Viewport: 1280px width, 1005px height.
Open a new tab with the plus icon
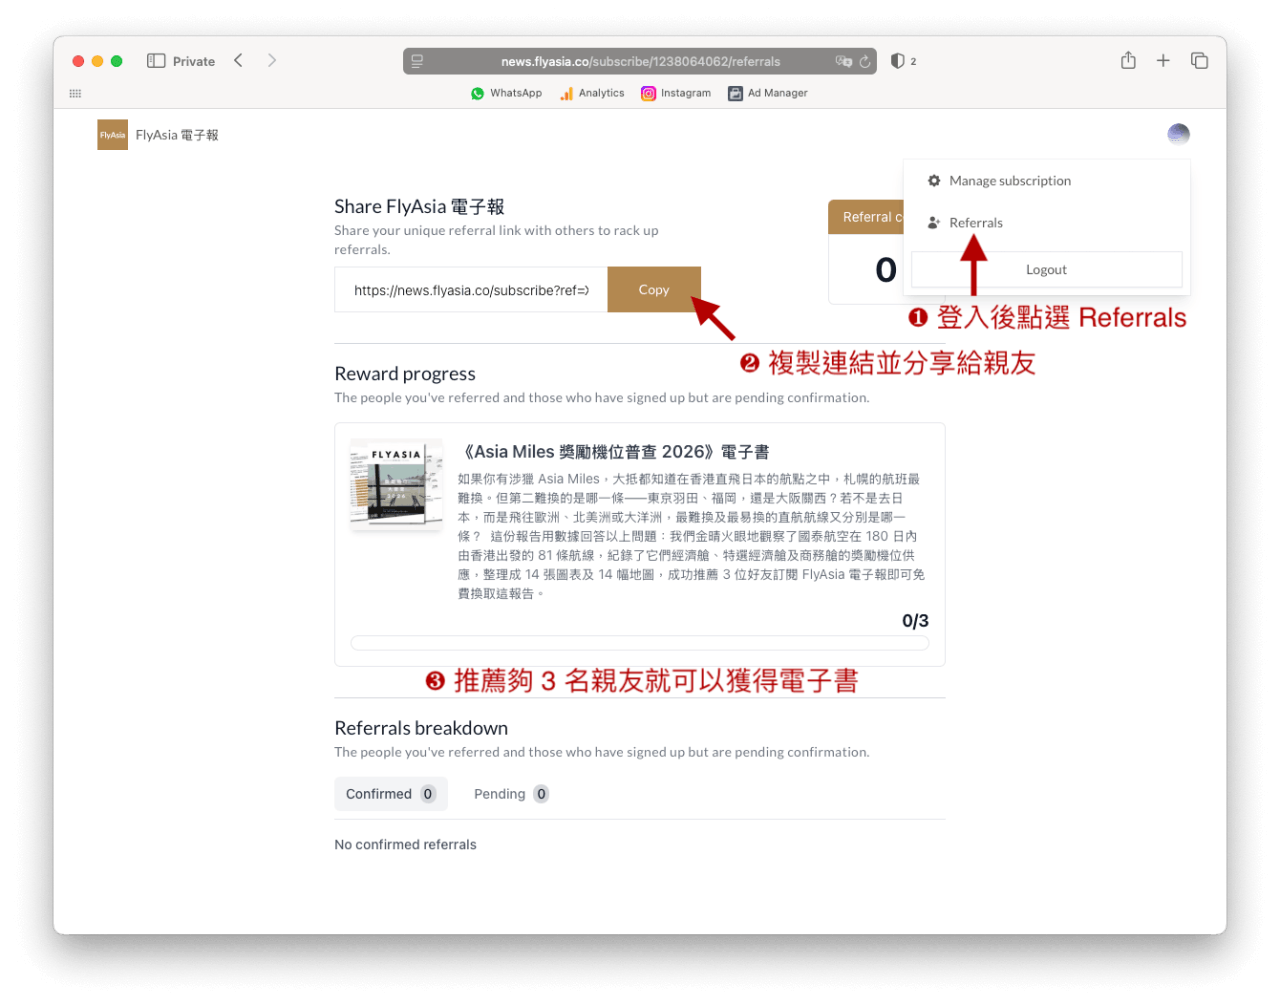click(x=1163, y=61)
